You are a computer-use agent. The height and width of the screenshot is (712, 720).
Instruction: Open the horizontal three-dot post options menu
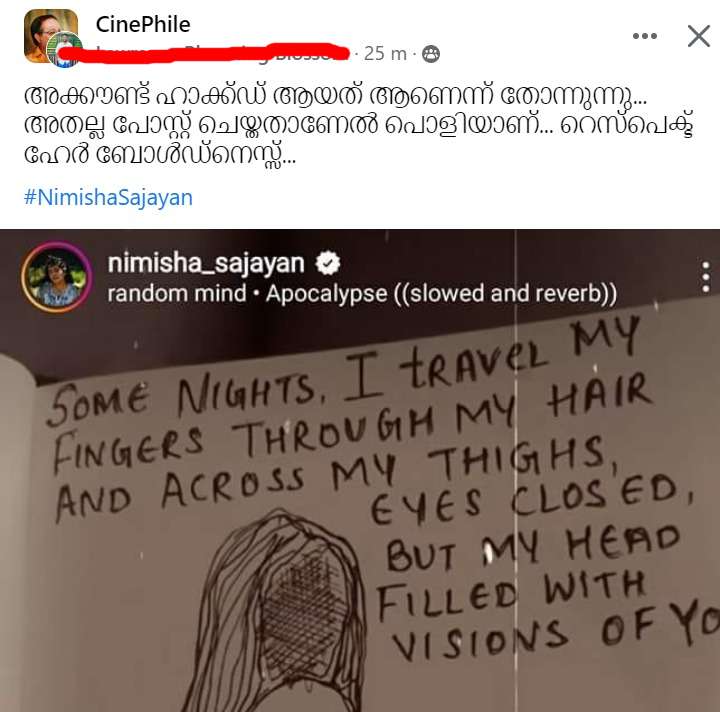pyautogui.click(x=645, y=36)
